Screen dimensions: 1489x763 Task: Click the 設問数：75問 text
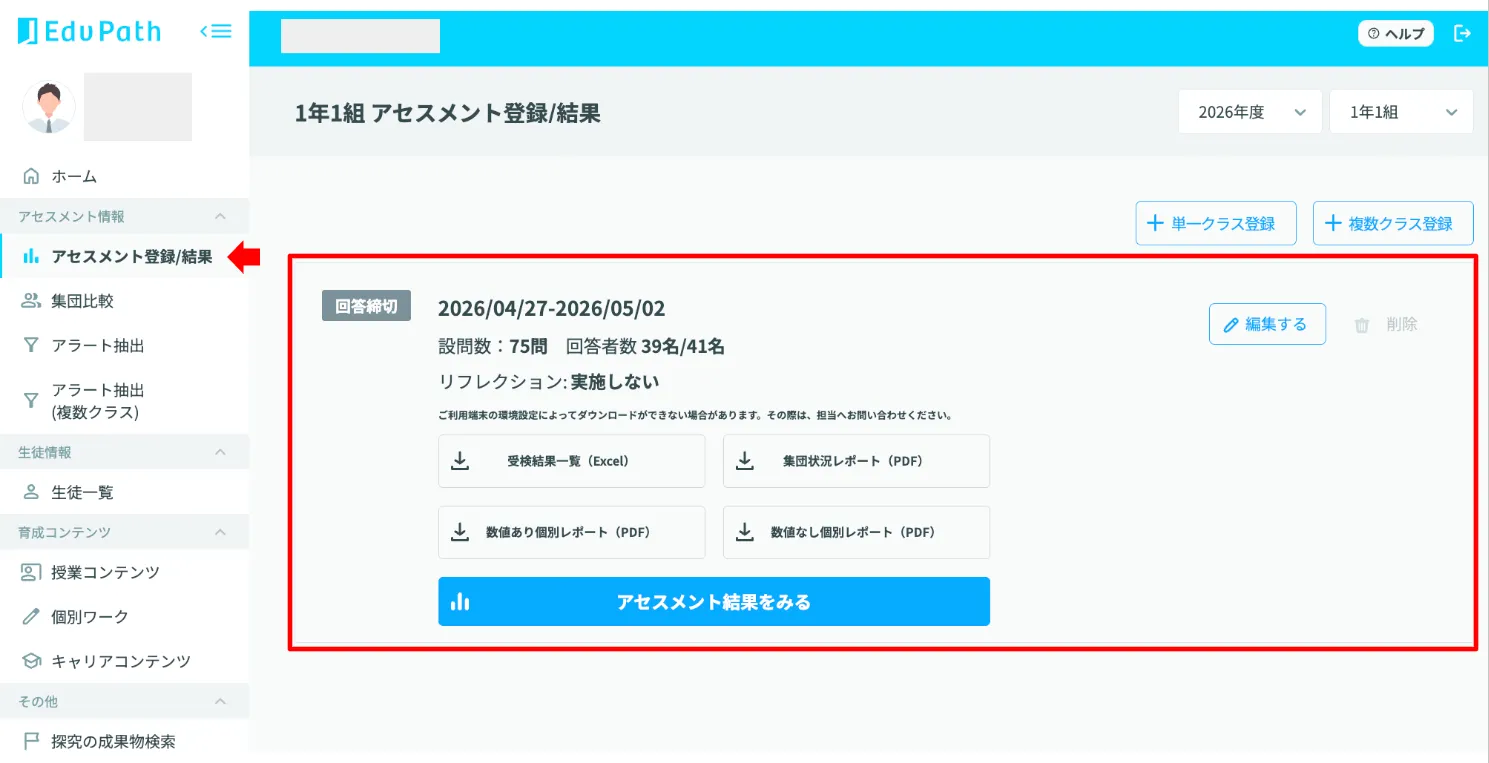click(x=493, y=347)
